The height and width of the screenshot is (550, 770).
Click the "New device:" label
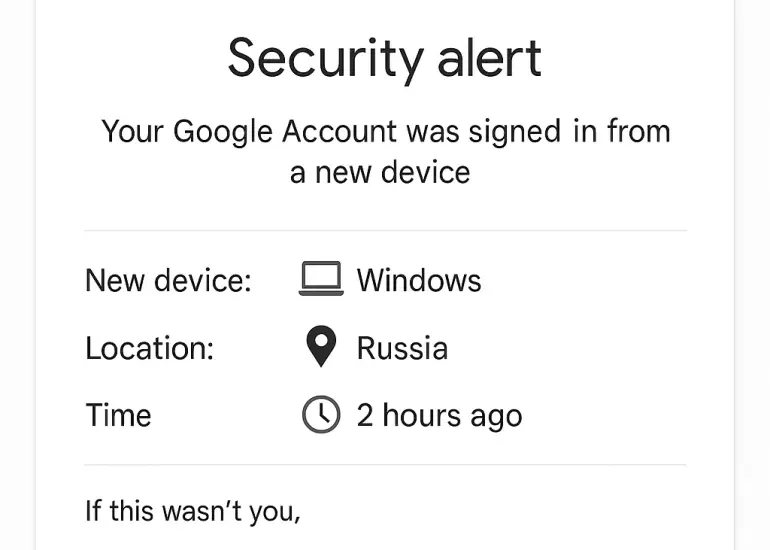[x=168, y=280]
